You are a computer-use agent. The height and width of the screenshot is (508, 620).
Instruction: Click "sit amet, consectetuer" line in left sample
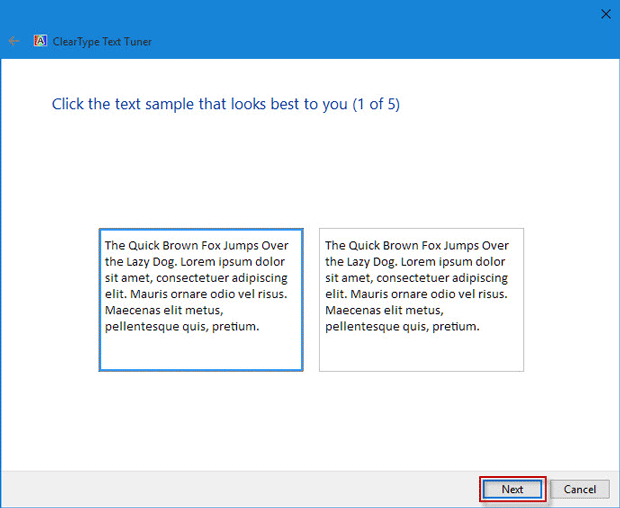coord(196,278)
